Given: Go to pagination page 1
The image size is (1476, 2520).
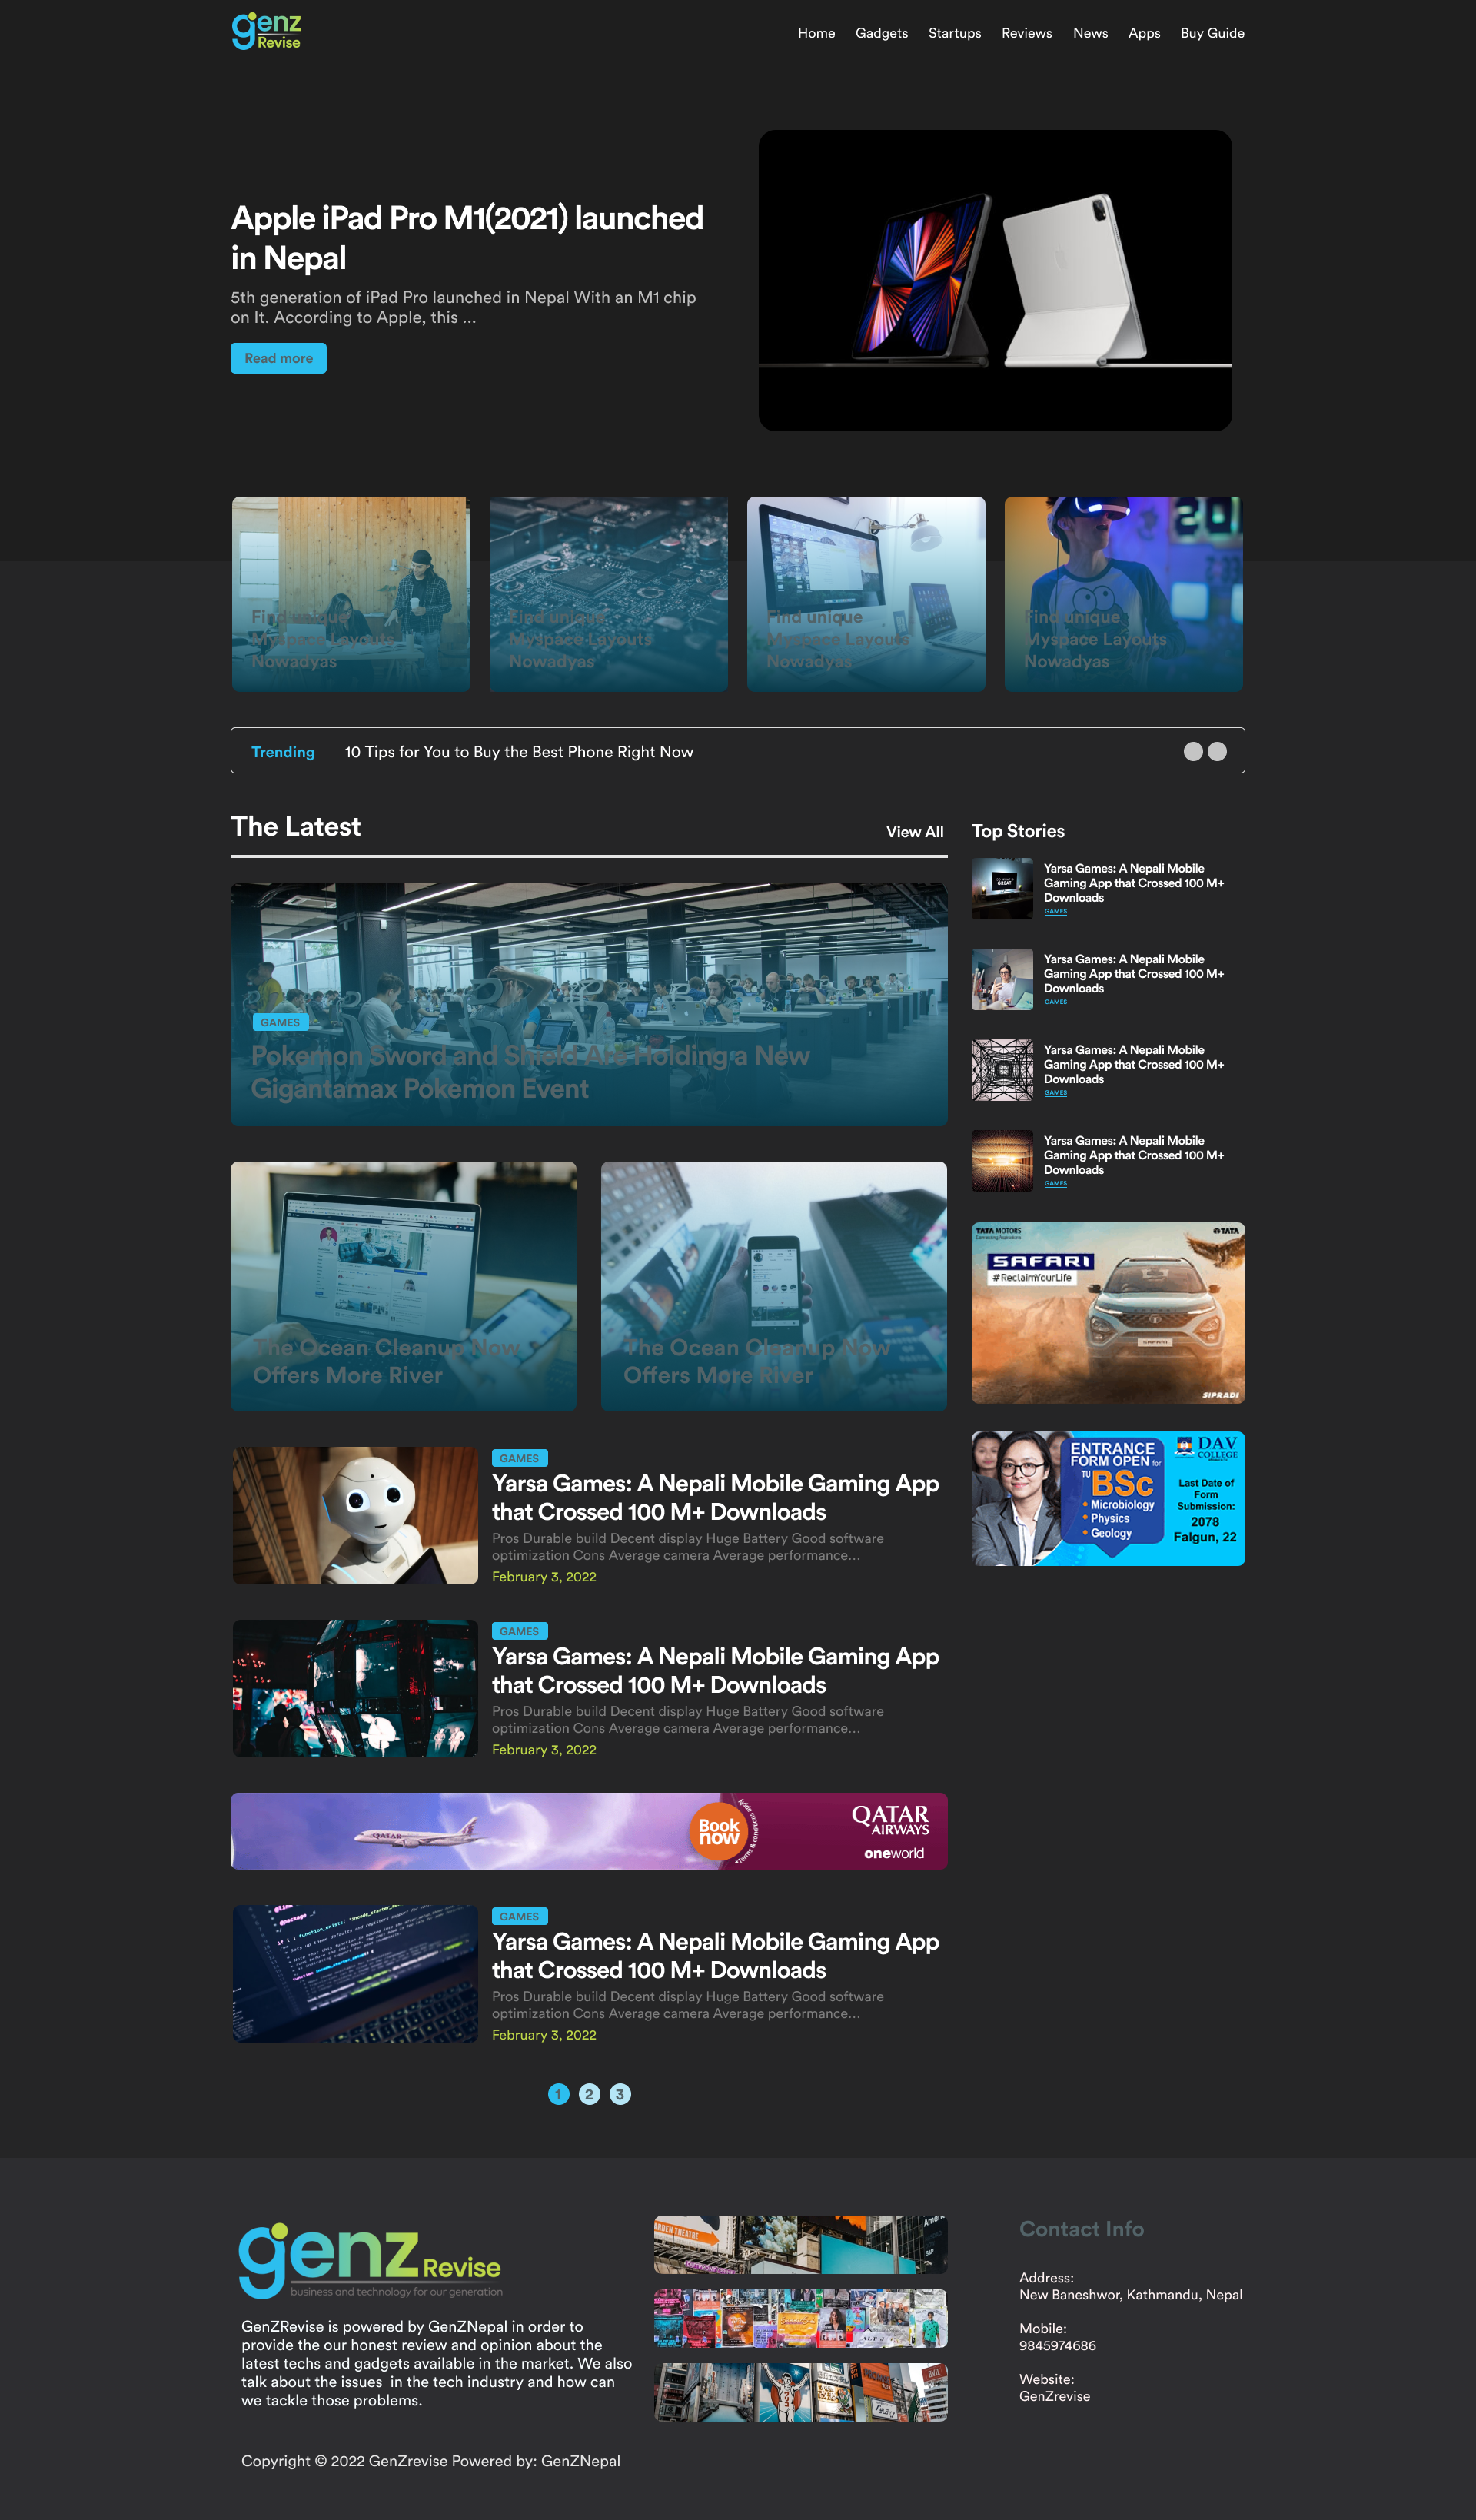Looking at the screenshot, I should click(559, 2094).
